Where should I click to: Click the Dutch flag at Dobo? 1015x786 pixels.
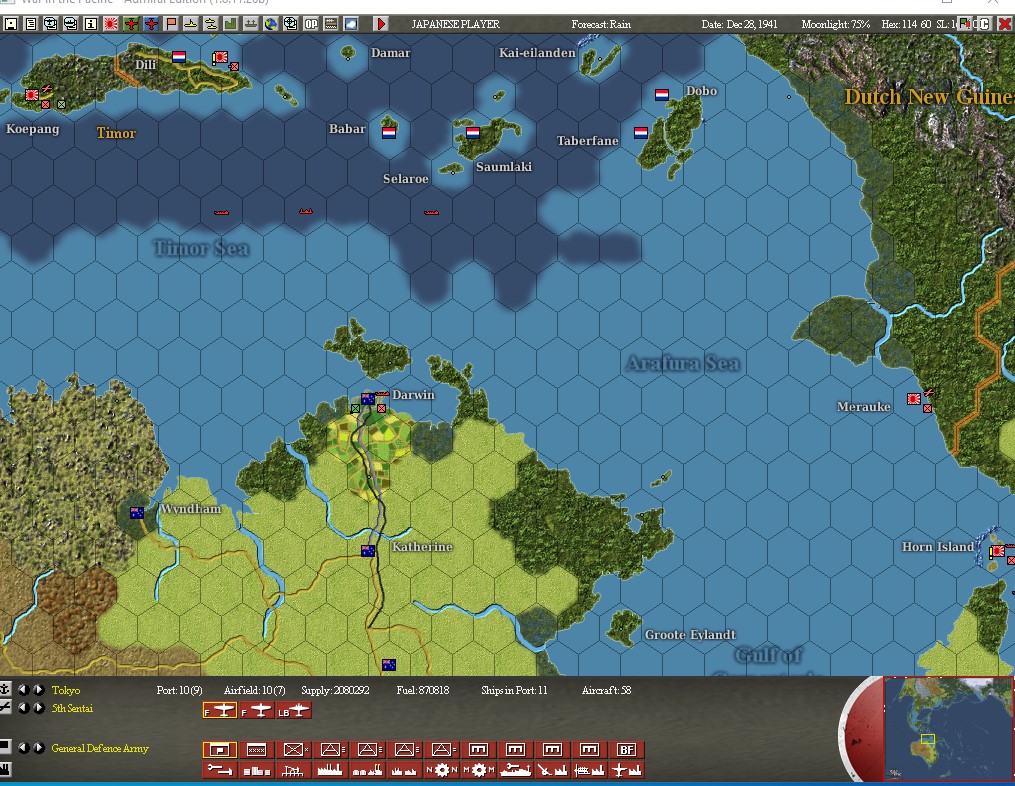pos(662,95)
